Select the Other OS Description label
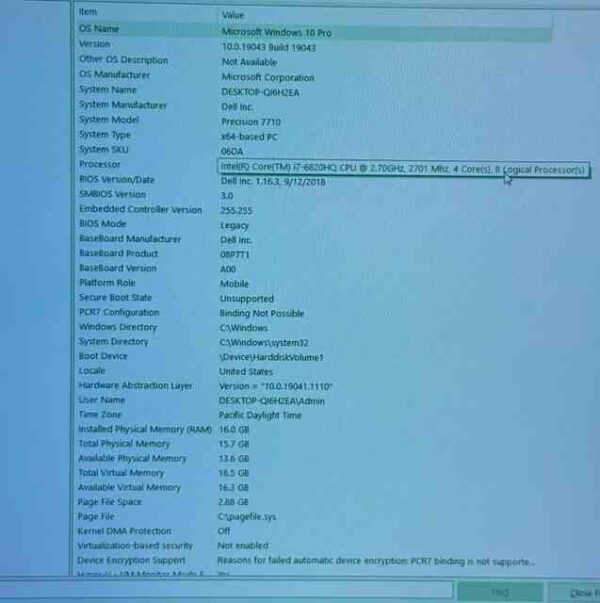The height and width of the screenshot is (603, 600). coord(123,60)
